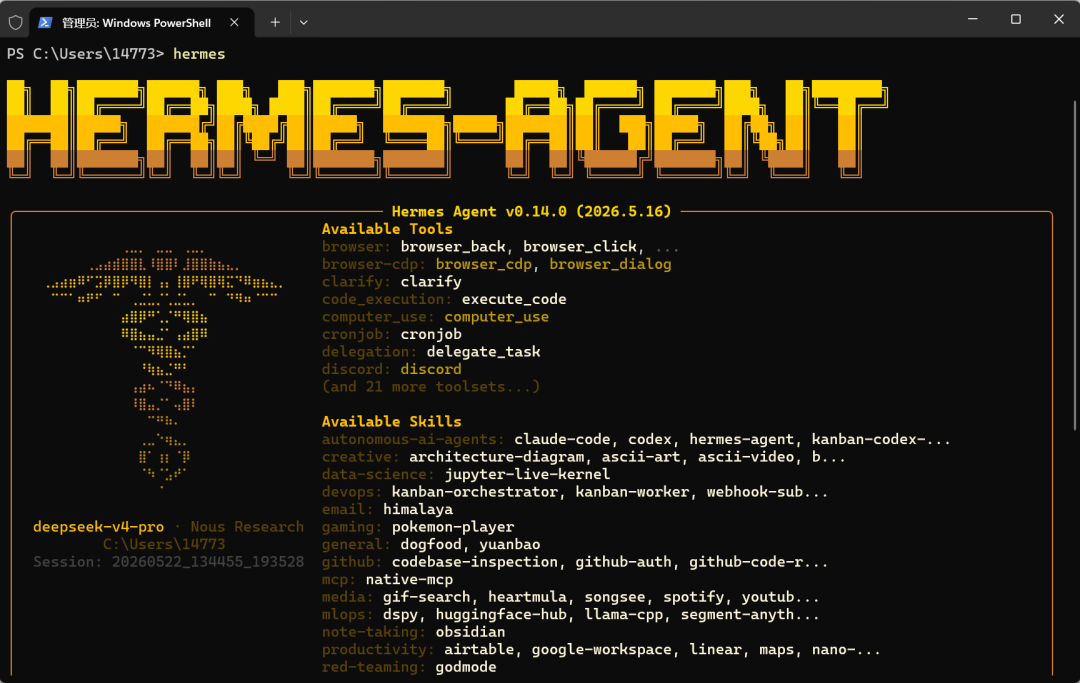
Task: Click the 'songsee' media skill
Action: coord(614,598)
